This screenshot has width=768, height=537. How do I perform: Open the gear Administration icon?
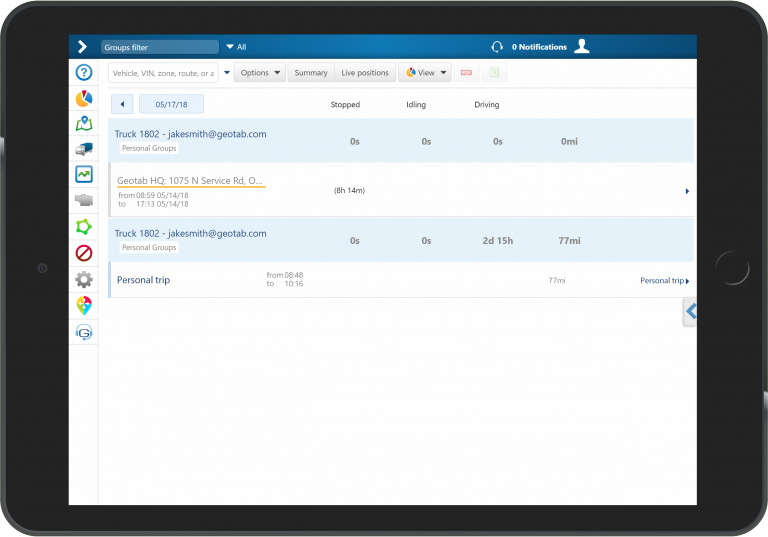(84, 280)
